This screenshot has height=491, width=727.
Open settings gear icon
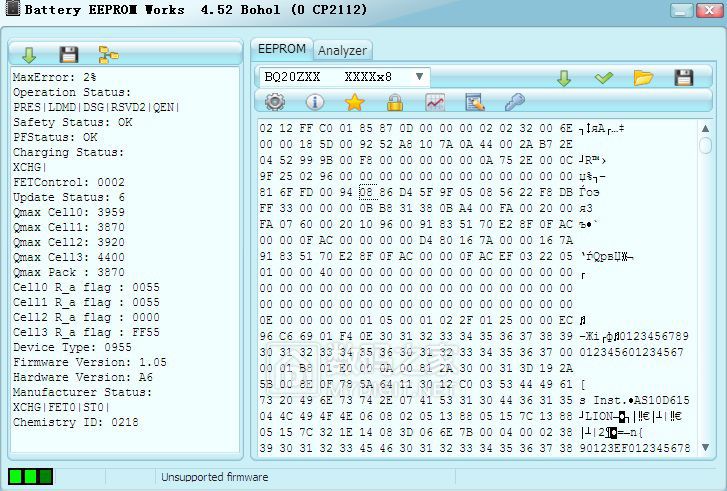click(275, 102)
